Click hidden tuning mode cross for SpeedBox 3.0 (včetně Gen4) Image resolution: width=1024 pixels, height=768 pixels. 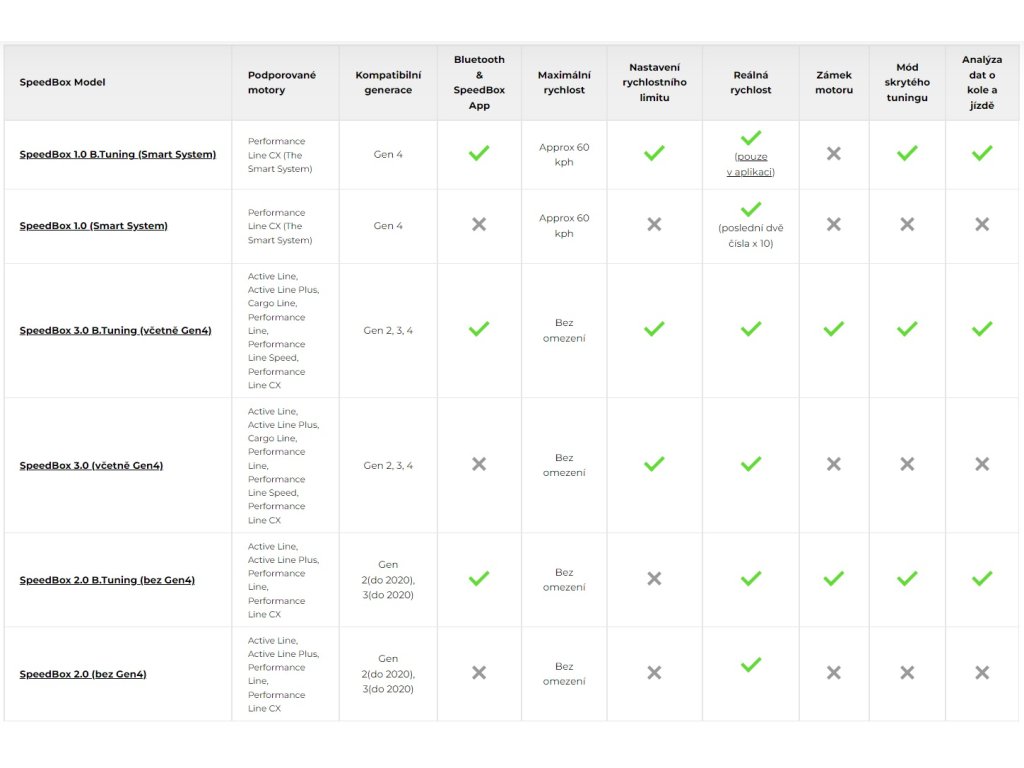click(x=907, y=464)
